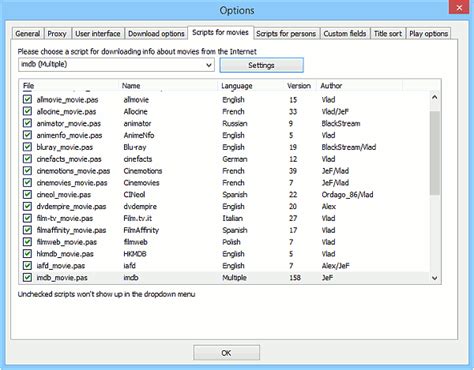Toggle the hkmdb_movie.pas checkbox
This screenshot has width=474, height=370.
27,254
